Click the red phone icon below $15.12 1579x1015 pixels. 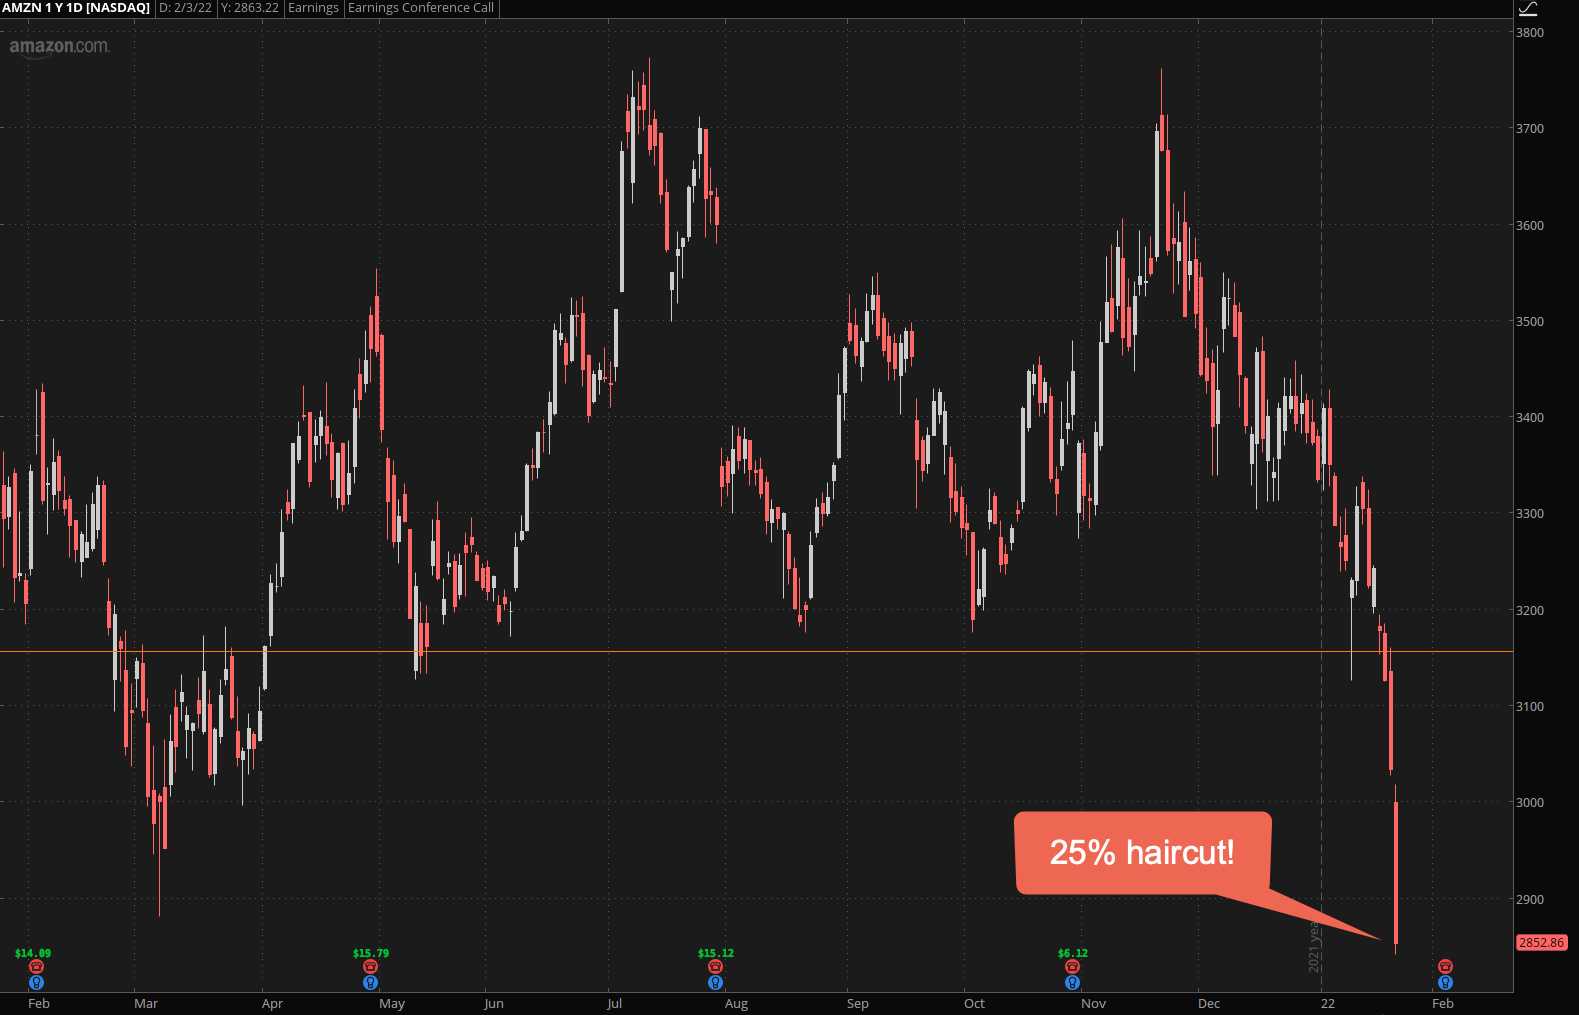pyautogui.click(x=715, y=967)
